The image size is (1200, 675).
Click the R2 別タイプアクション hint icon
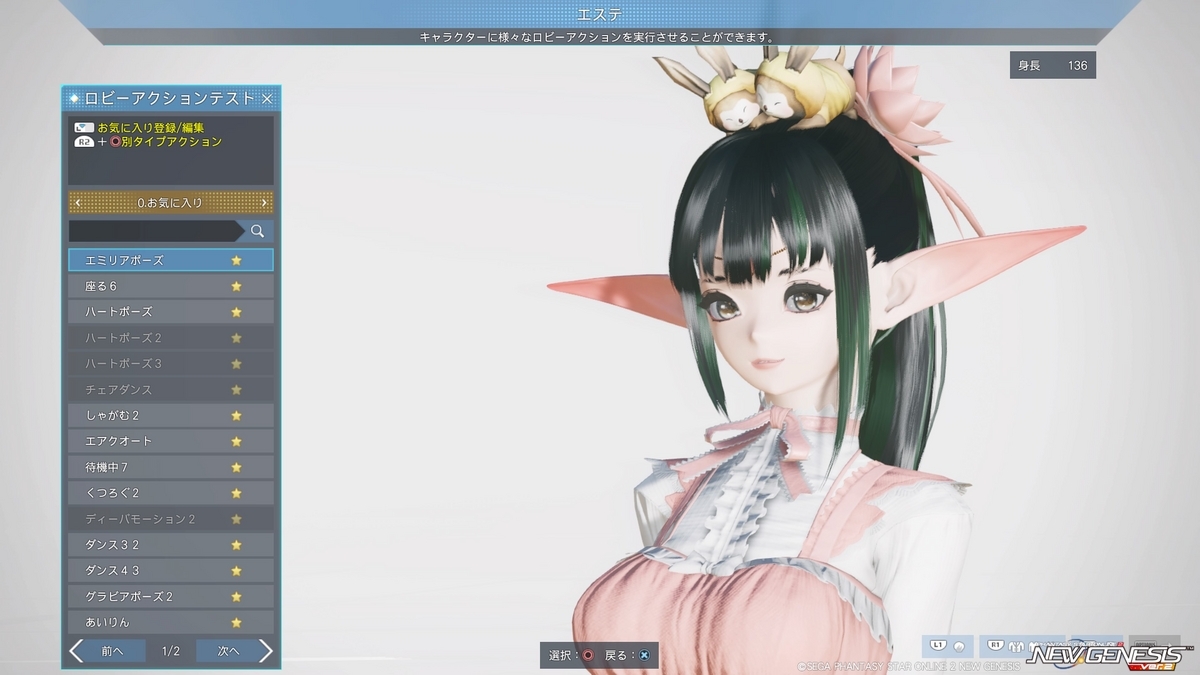84,142
